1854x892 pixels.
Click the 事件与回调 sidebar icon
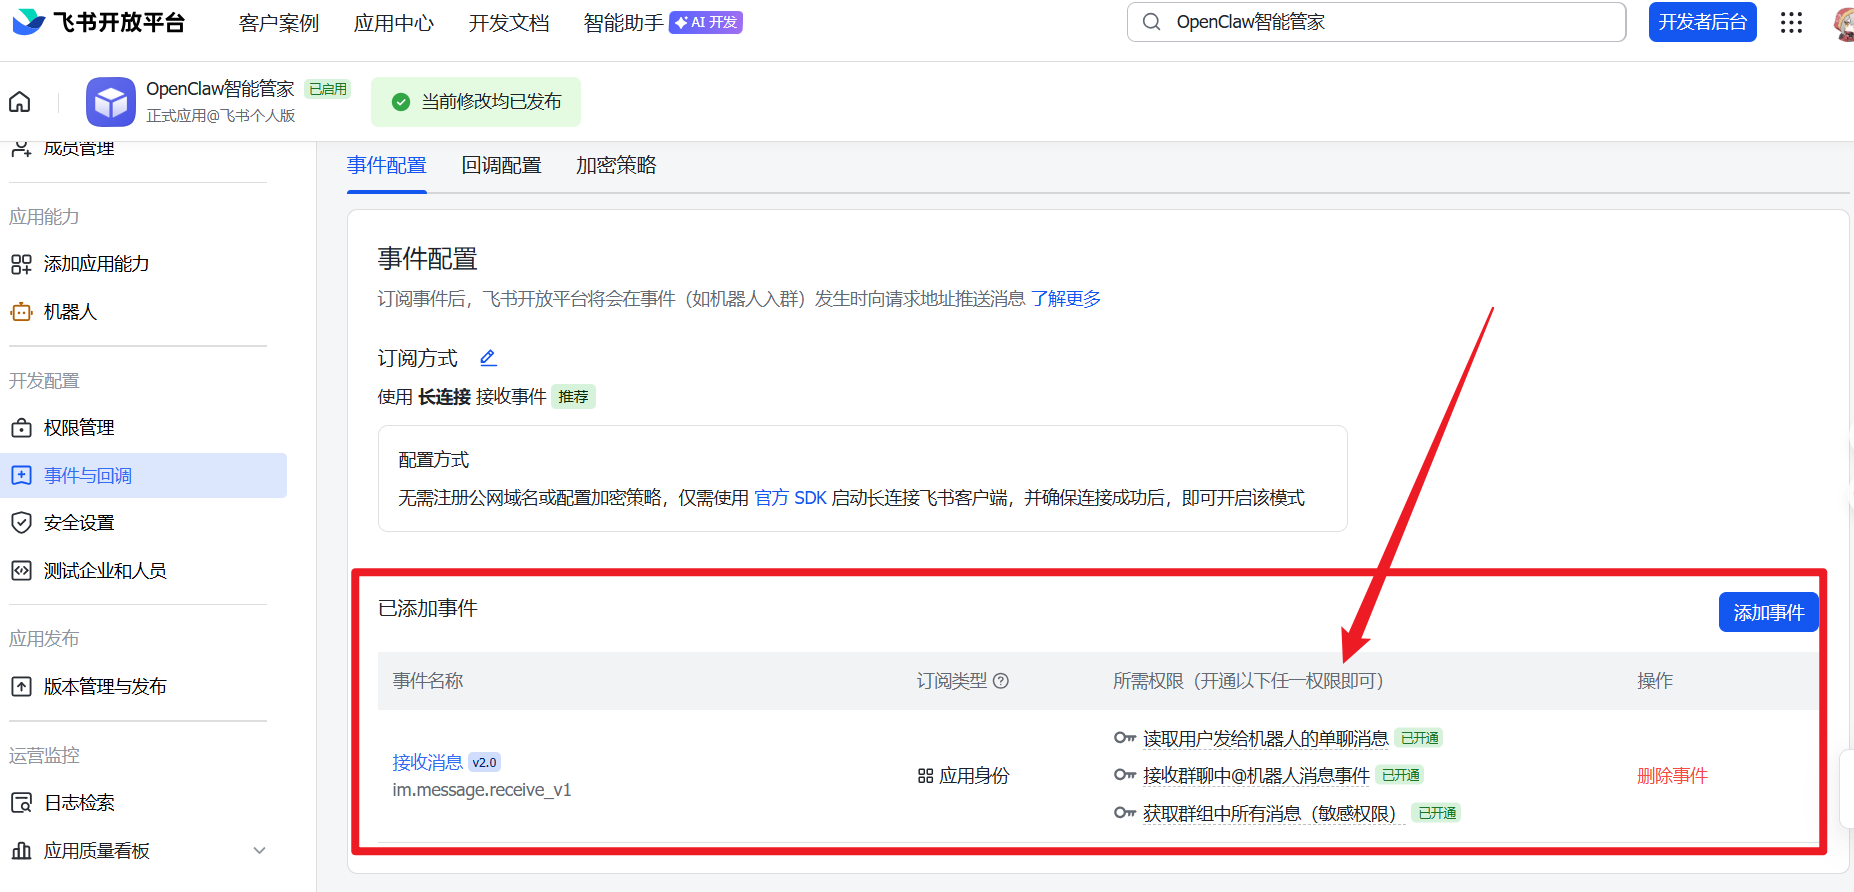[x=21, y=476]
